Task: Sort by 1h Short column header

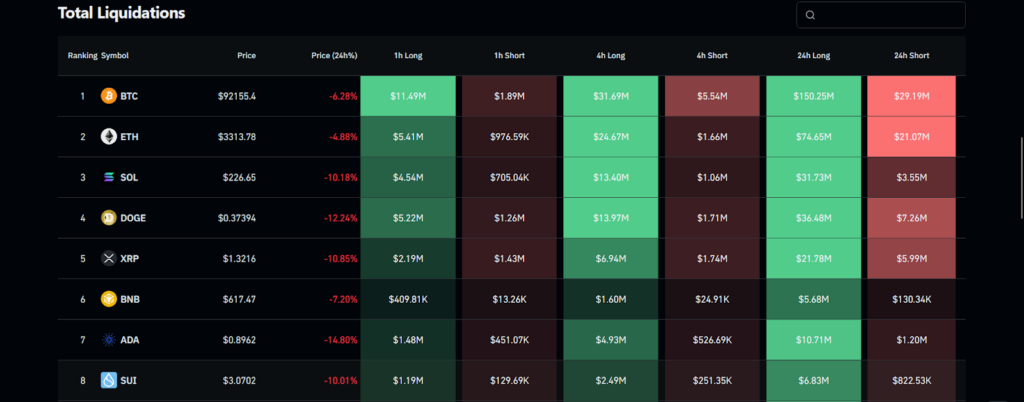Action: [509, 56]
